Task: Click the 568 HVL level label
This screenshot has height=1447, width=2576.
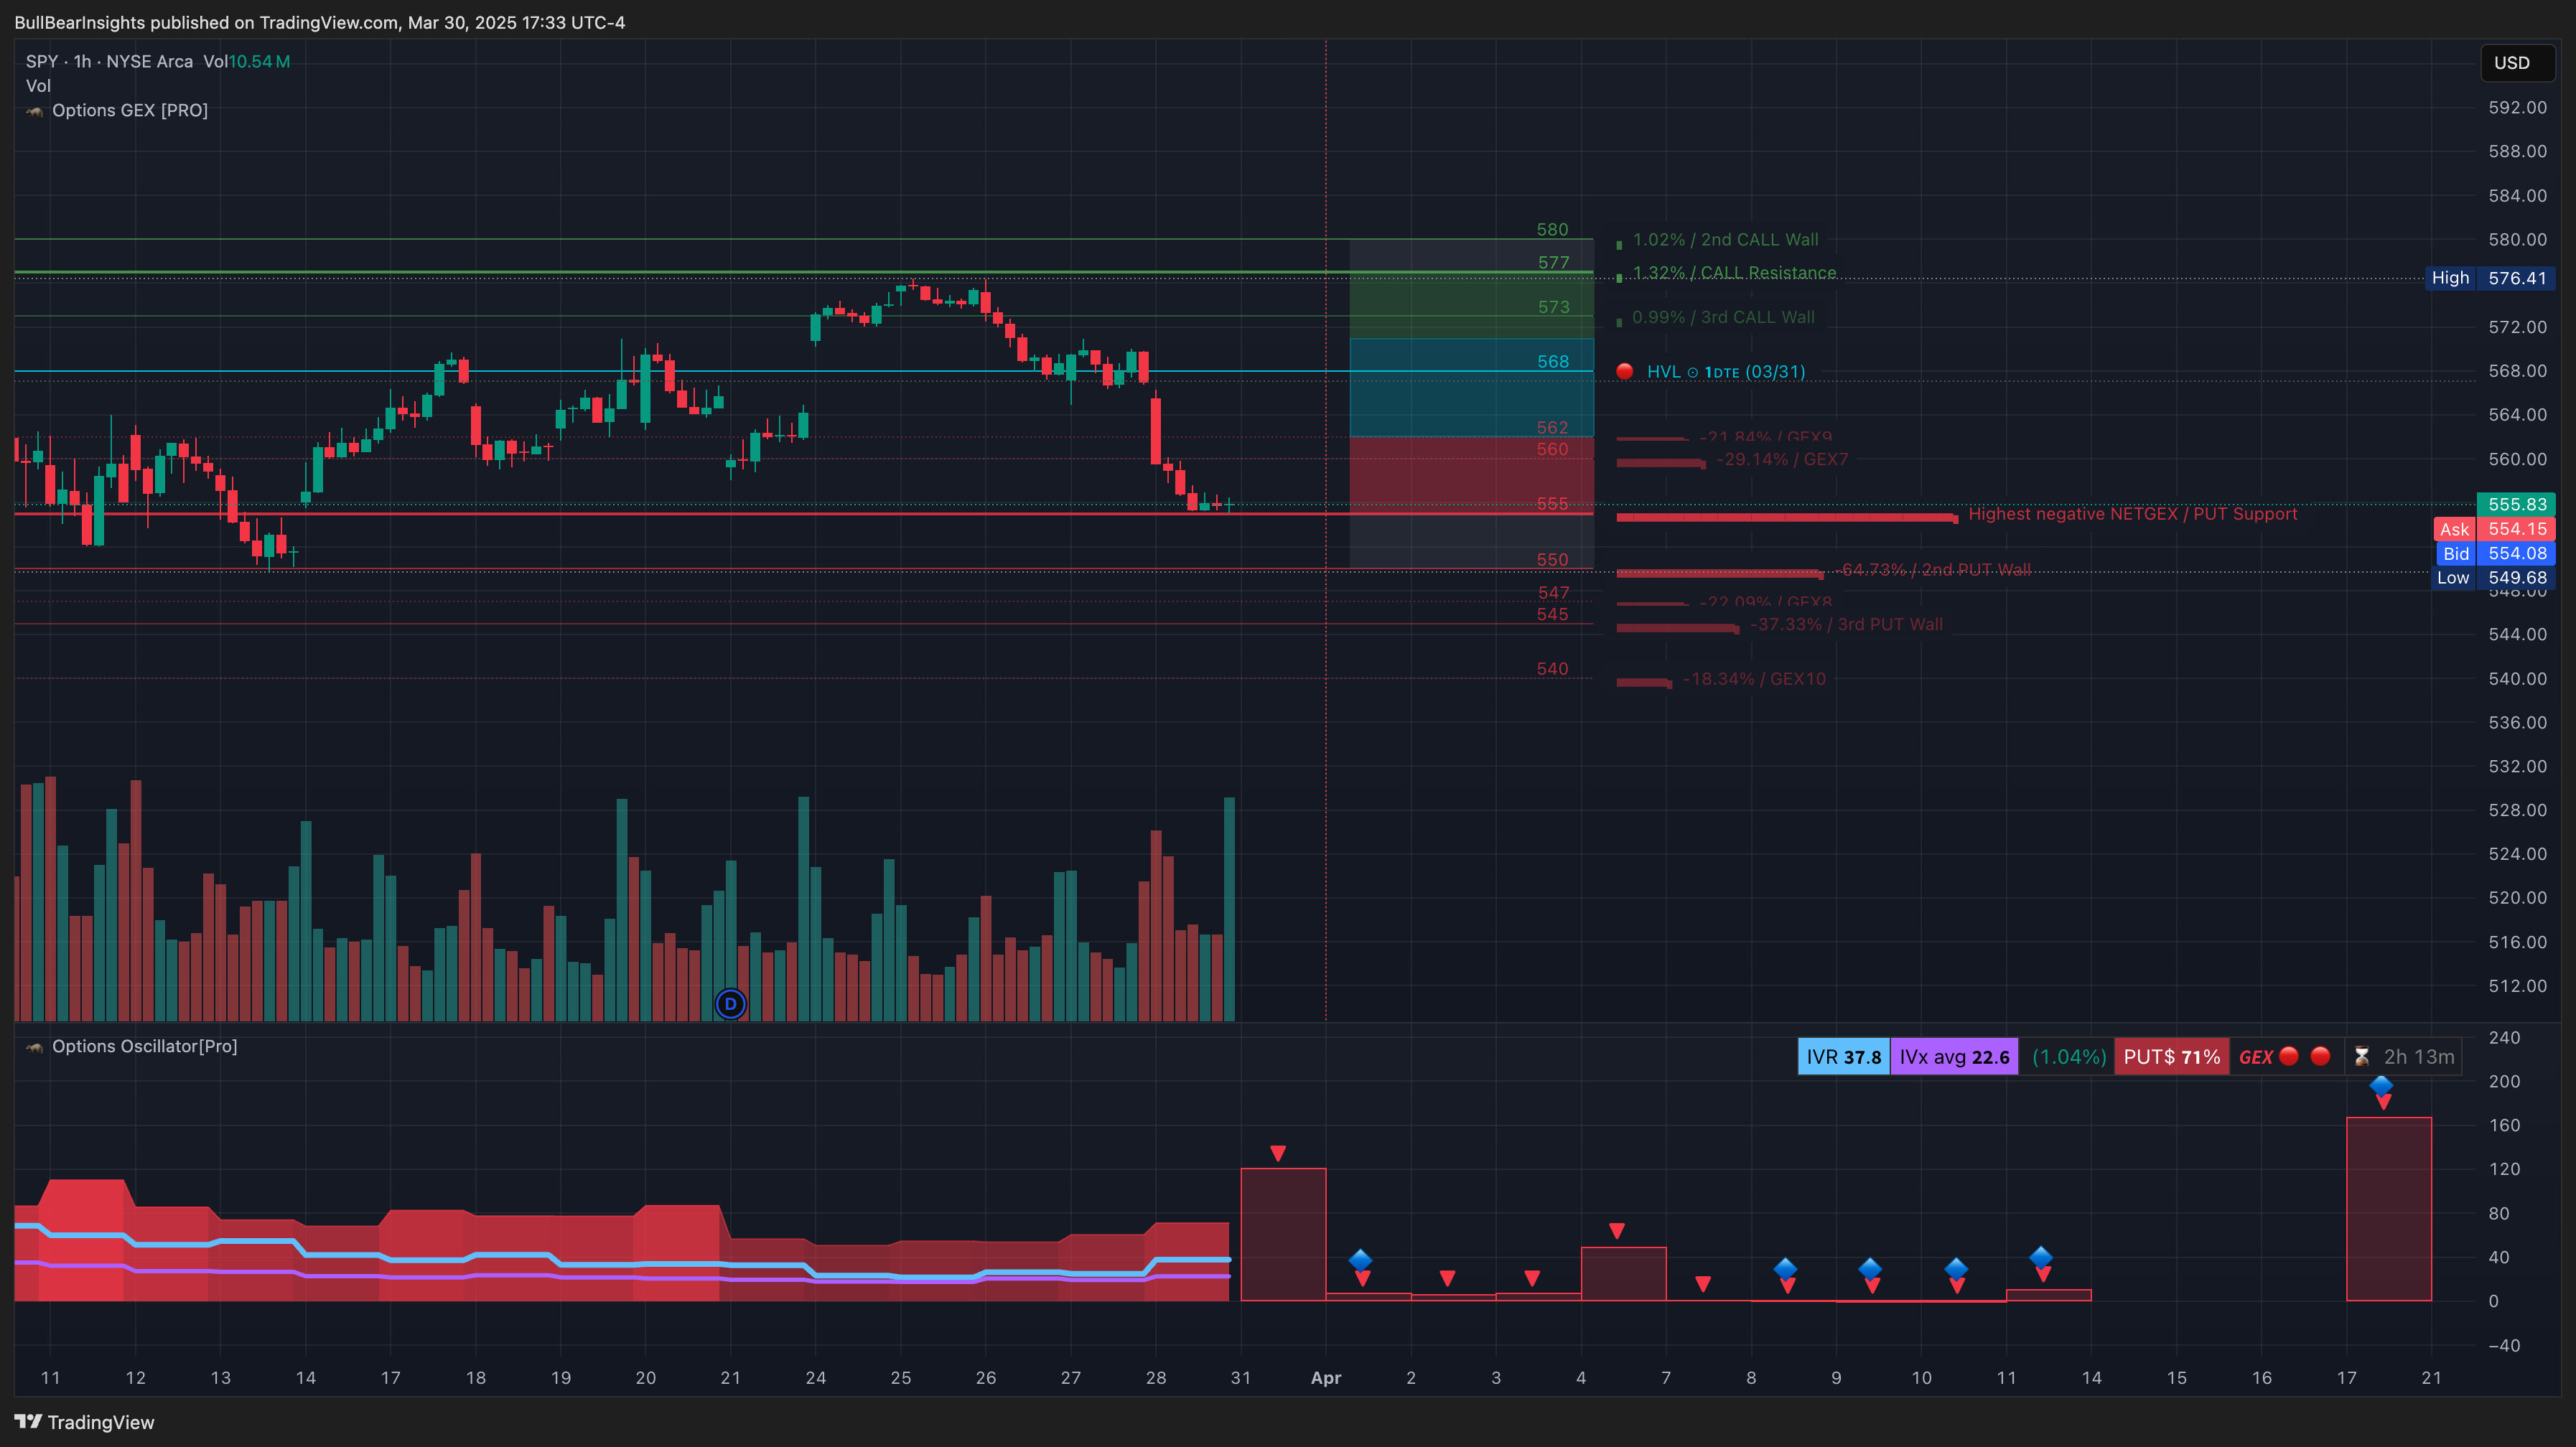Action: 1553,362
